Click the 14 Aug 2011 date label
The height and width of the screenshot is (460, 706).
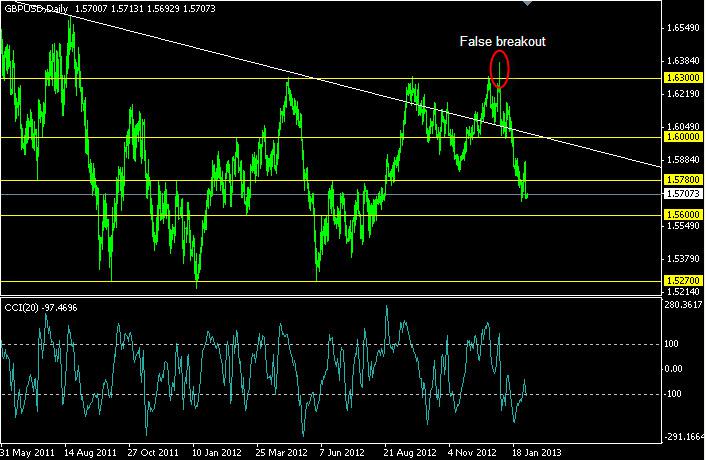tap(90, 452)
